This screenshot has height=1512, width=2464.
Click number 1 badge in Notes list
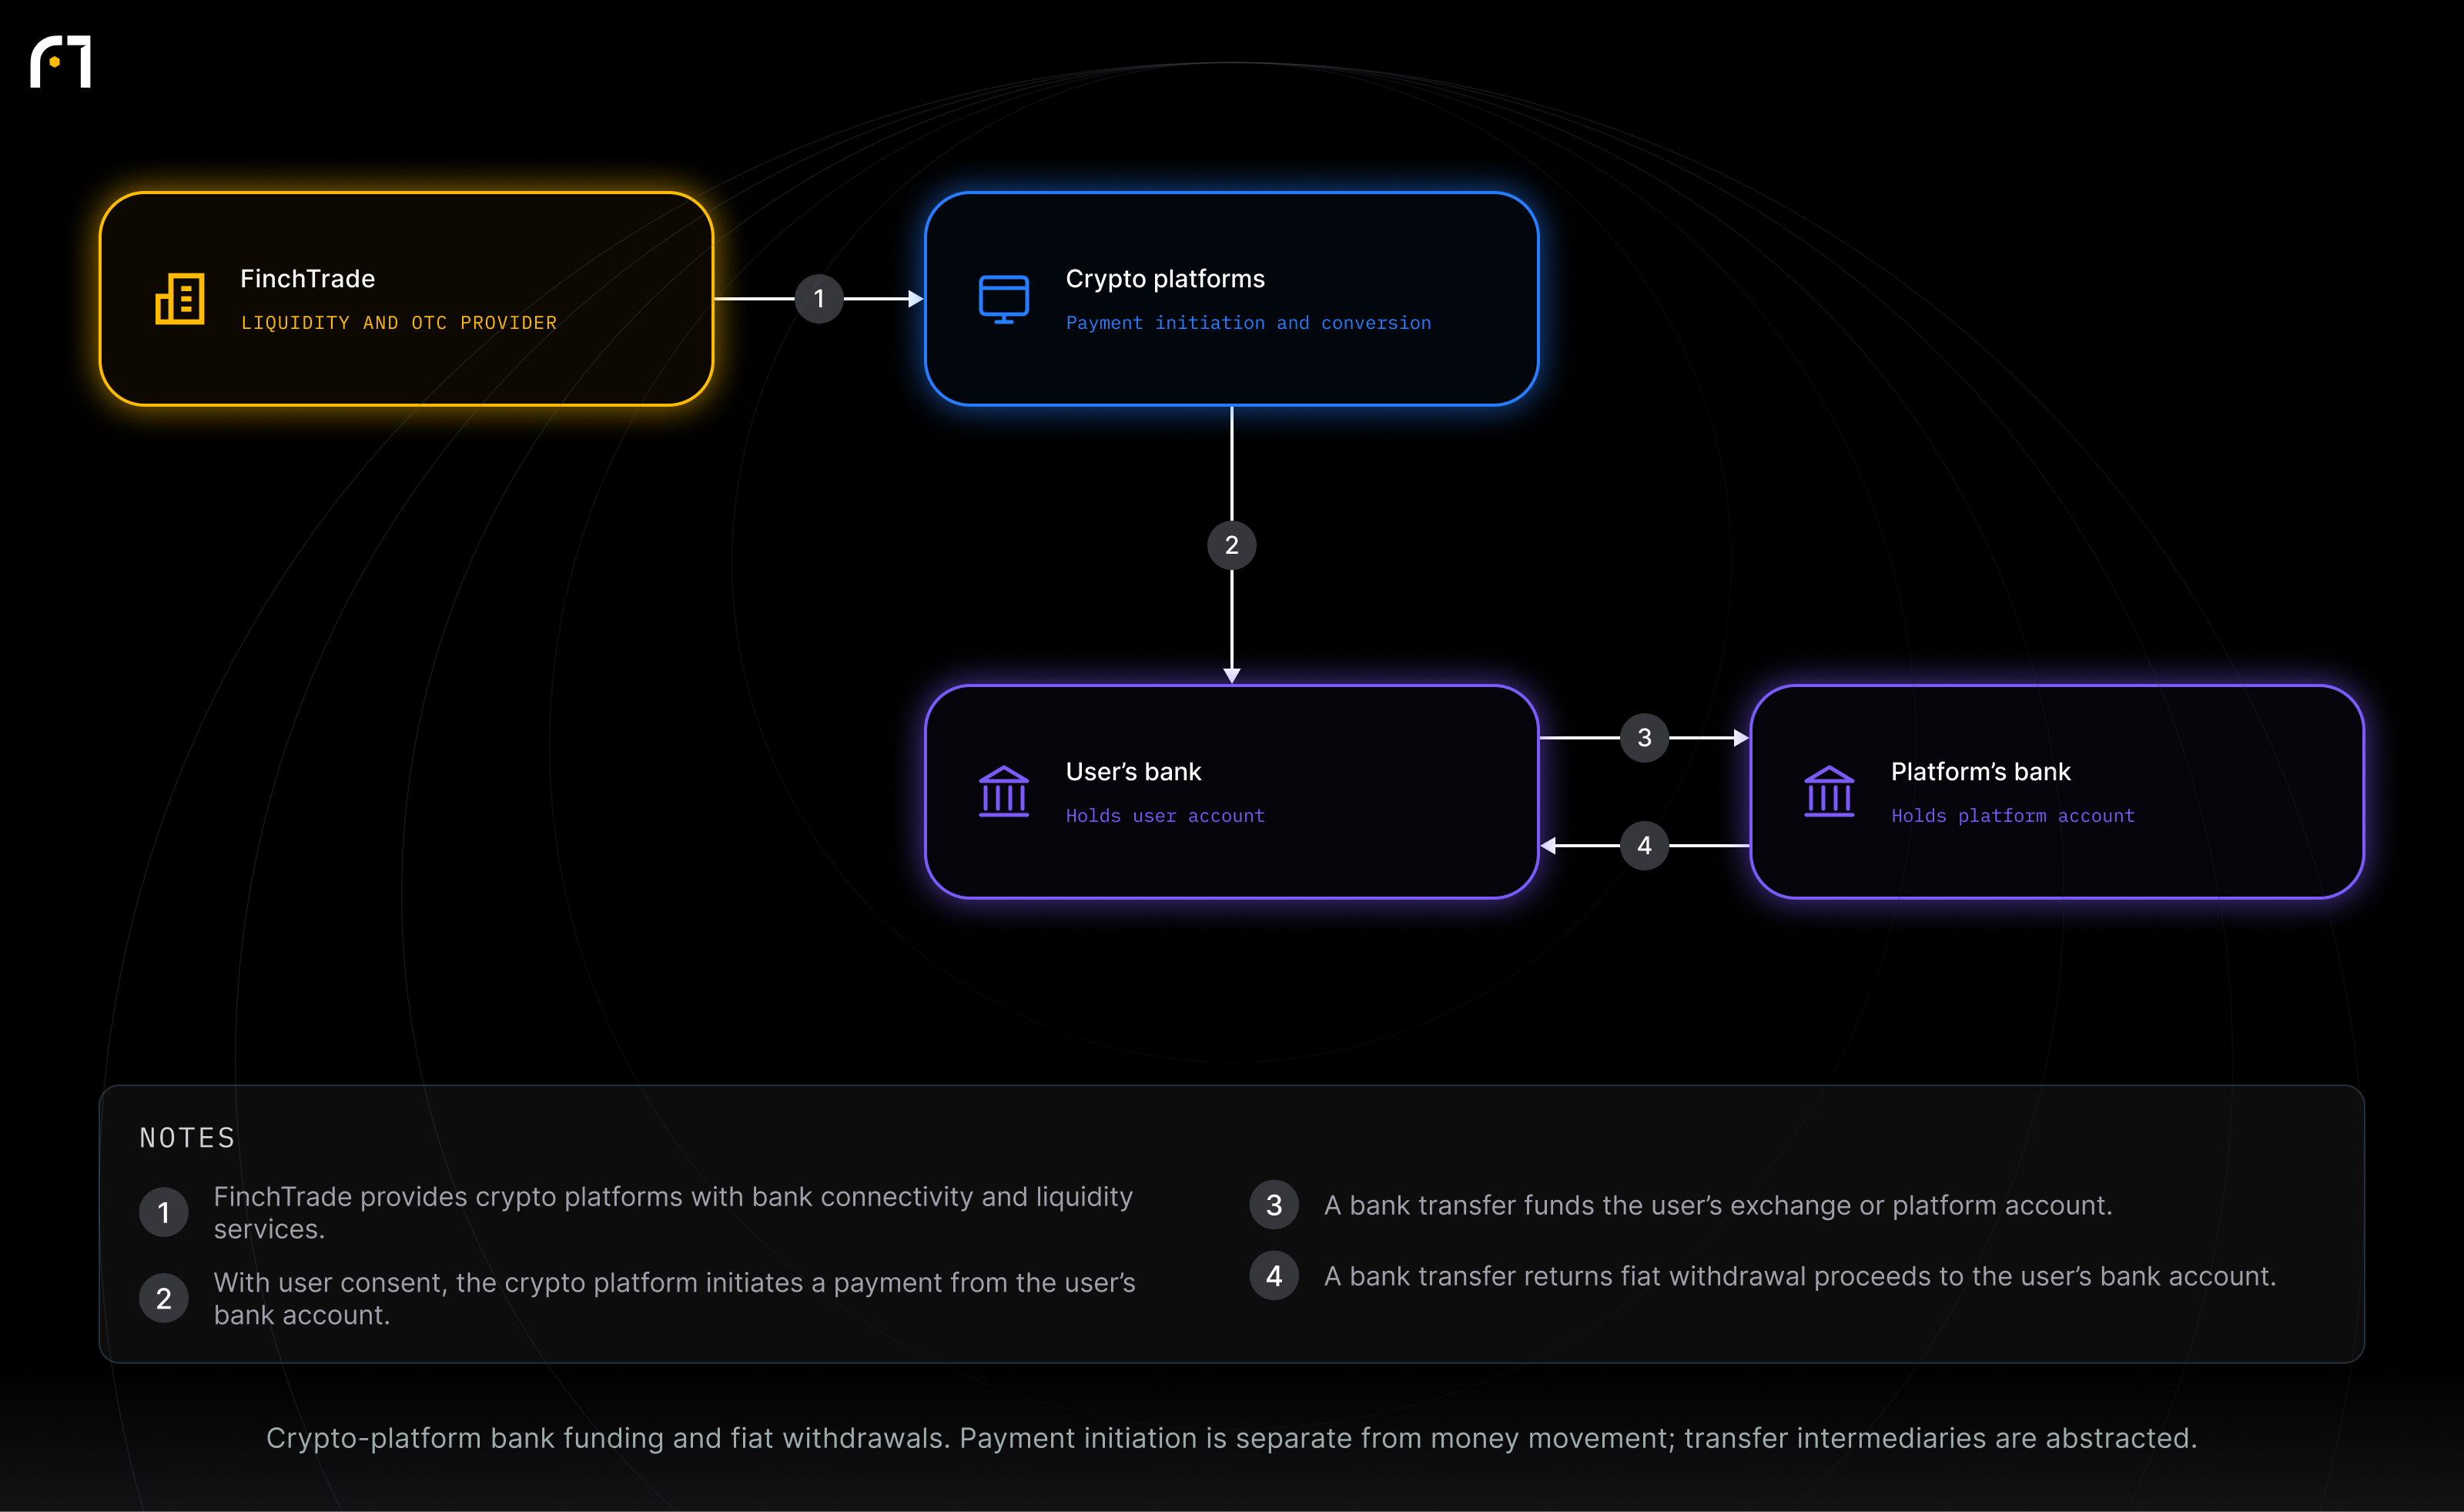pyautogui.click(x=164, y=1213)
